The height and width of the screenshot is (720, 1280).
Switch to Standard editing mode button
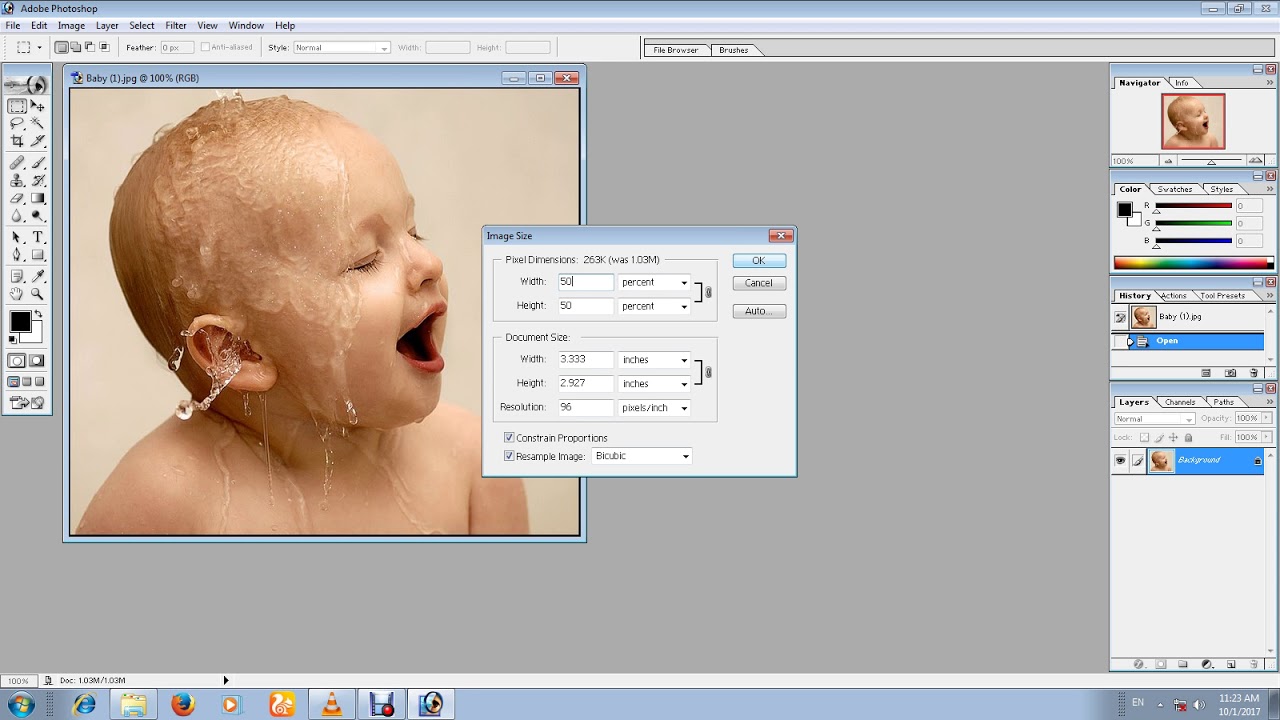(17, 361)
